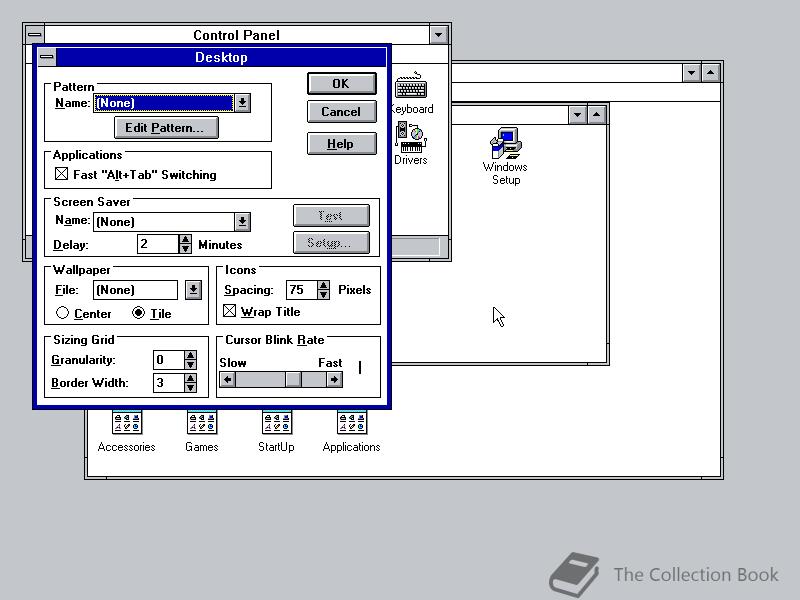Open the StartUp program group
Viewport: 800px width, 600px height.
tap(276, 423)
